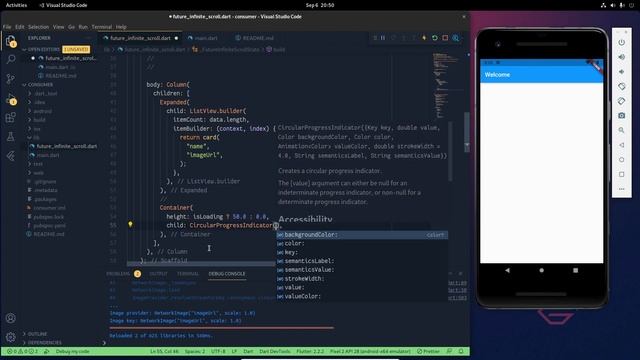Open the Explorer view in activity bar
This screenshot has height=360, width=640.
pyautogui.click(x=11, y=40)
